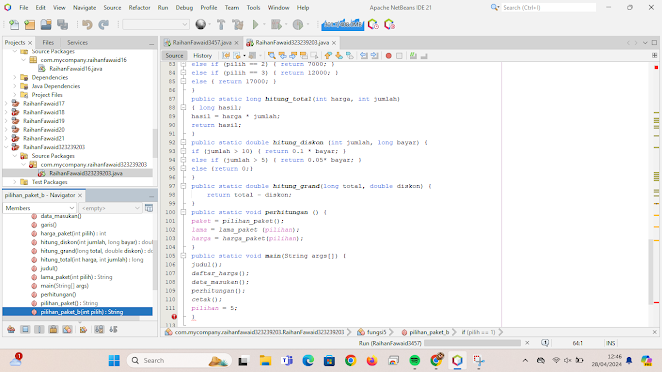The width and height of the screenshot is (662, 372).
Task: Open the Tools menu
Action: coord(253,8)
